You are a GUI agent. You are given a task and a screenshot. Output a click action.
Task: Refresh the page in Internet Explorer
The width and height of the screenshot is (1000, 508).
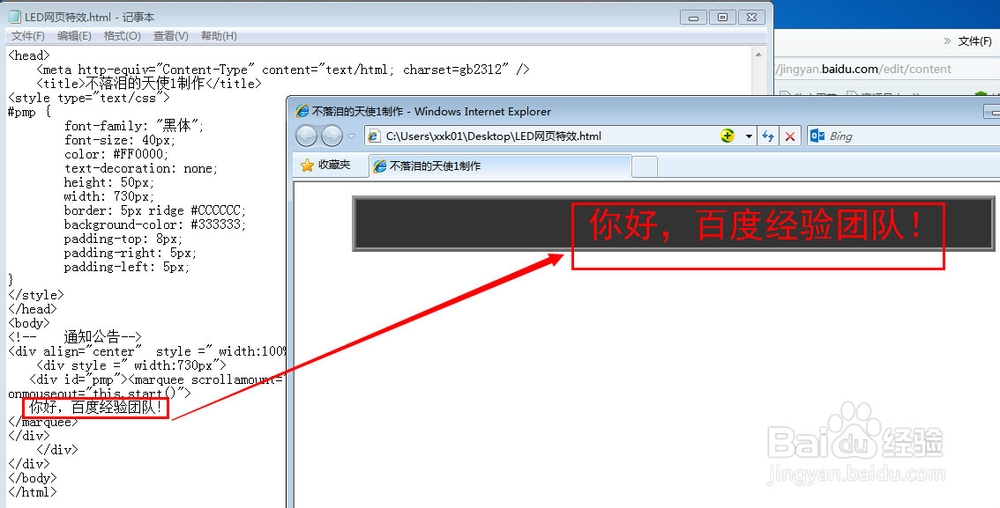(x=768, y=136)
